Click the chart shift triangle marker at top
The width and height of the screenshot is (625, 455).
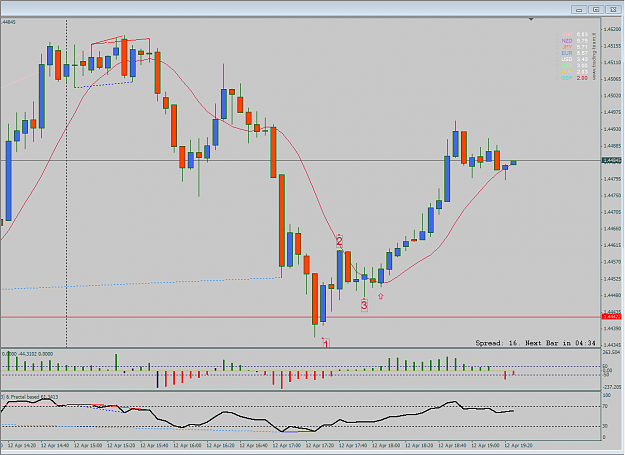tap(531, 19)
